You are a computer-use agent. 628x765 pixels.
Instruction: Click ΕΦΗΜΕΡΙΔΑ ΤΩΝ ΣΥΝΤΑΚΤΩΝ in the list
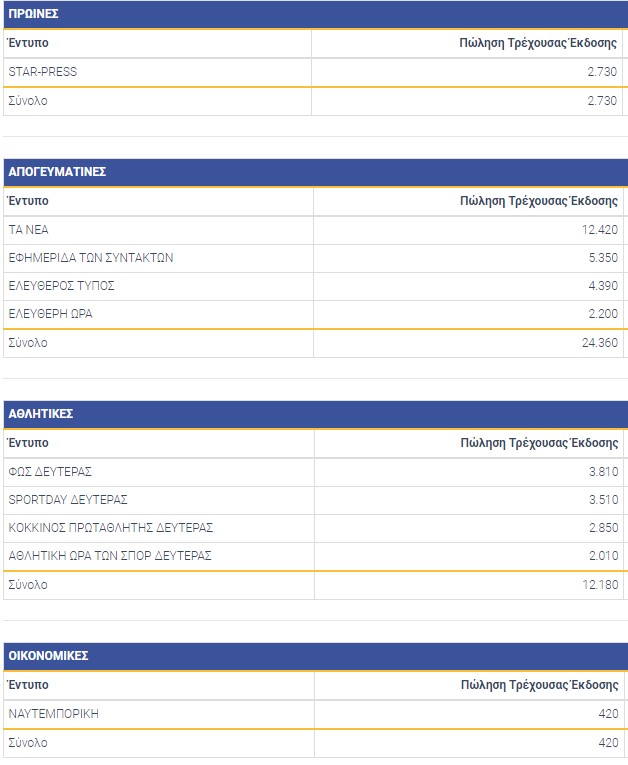click(90, 257)
